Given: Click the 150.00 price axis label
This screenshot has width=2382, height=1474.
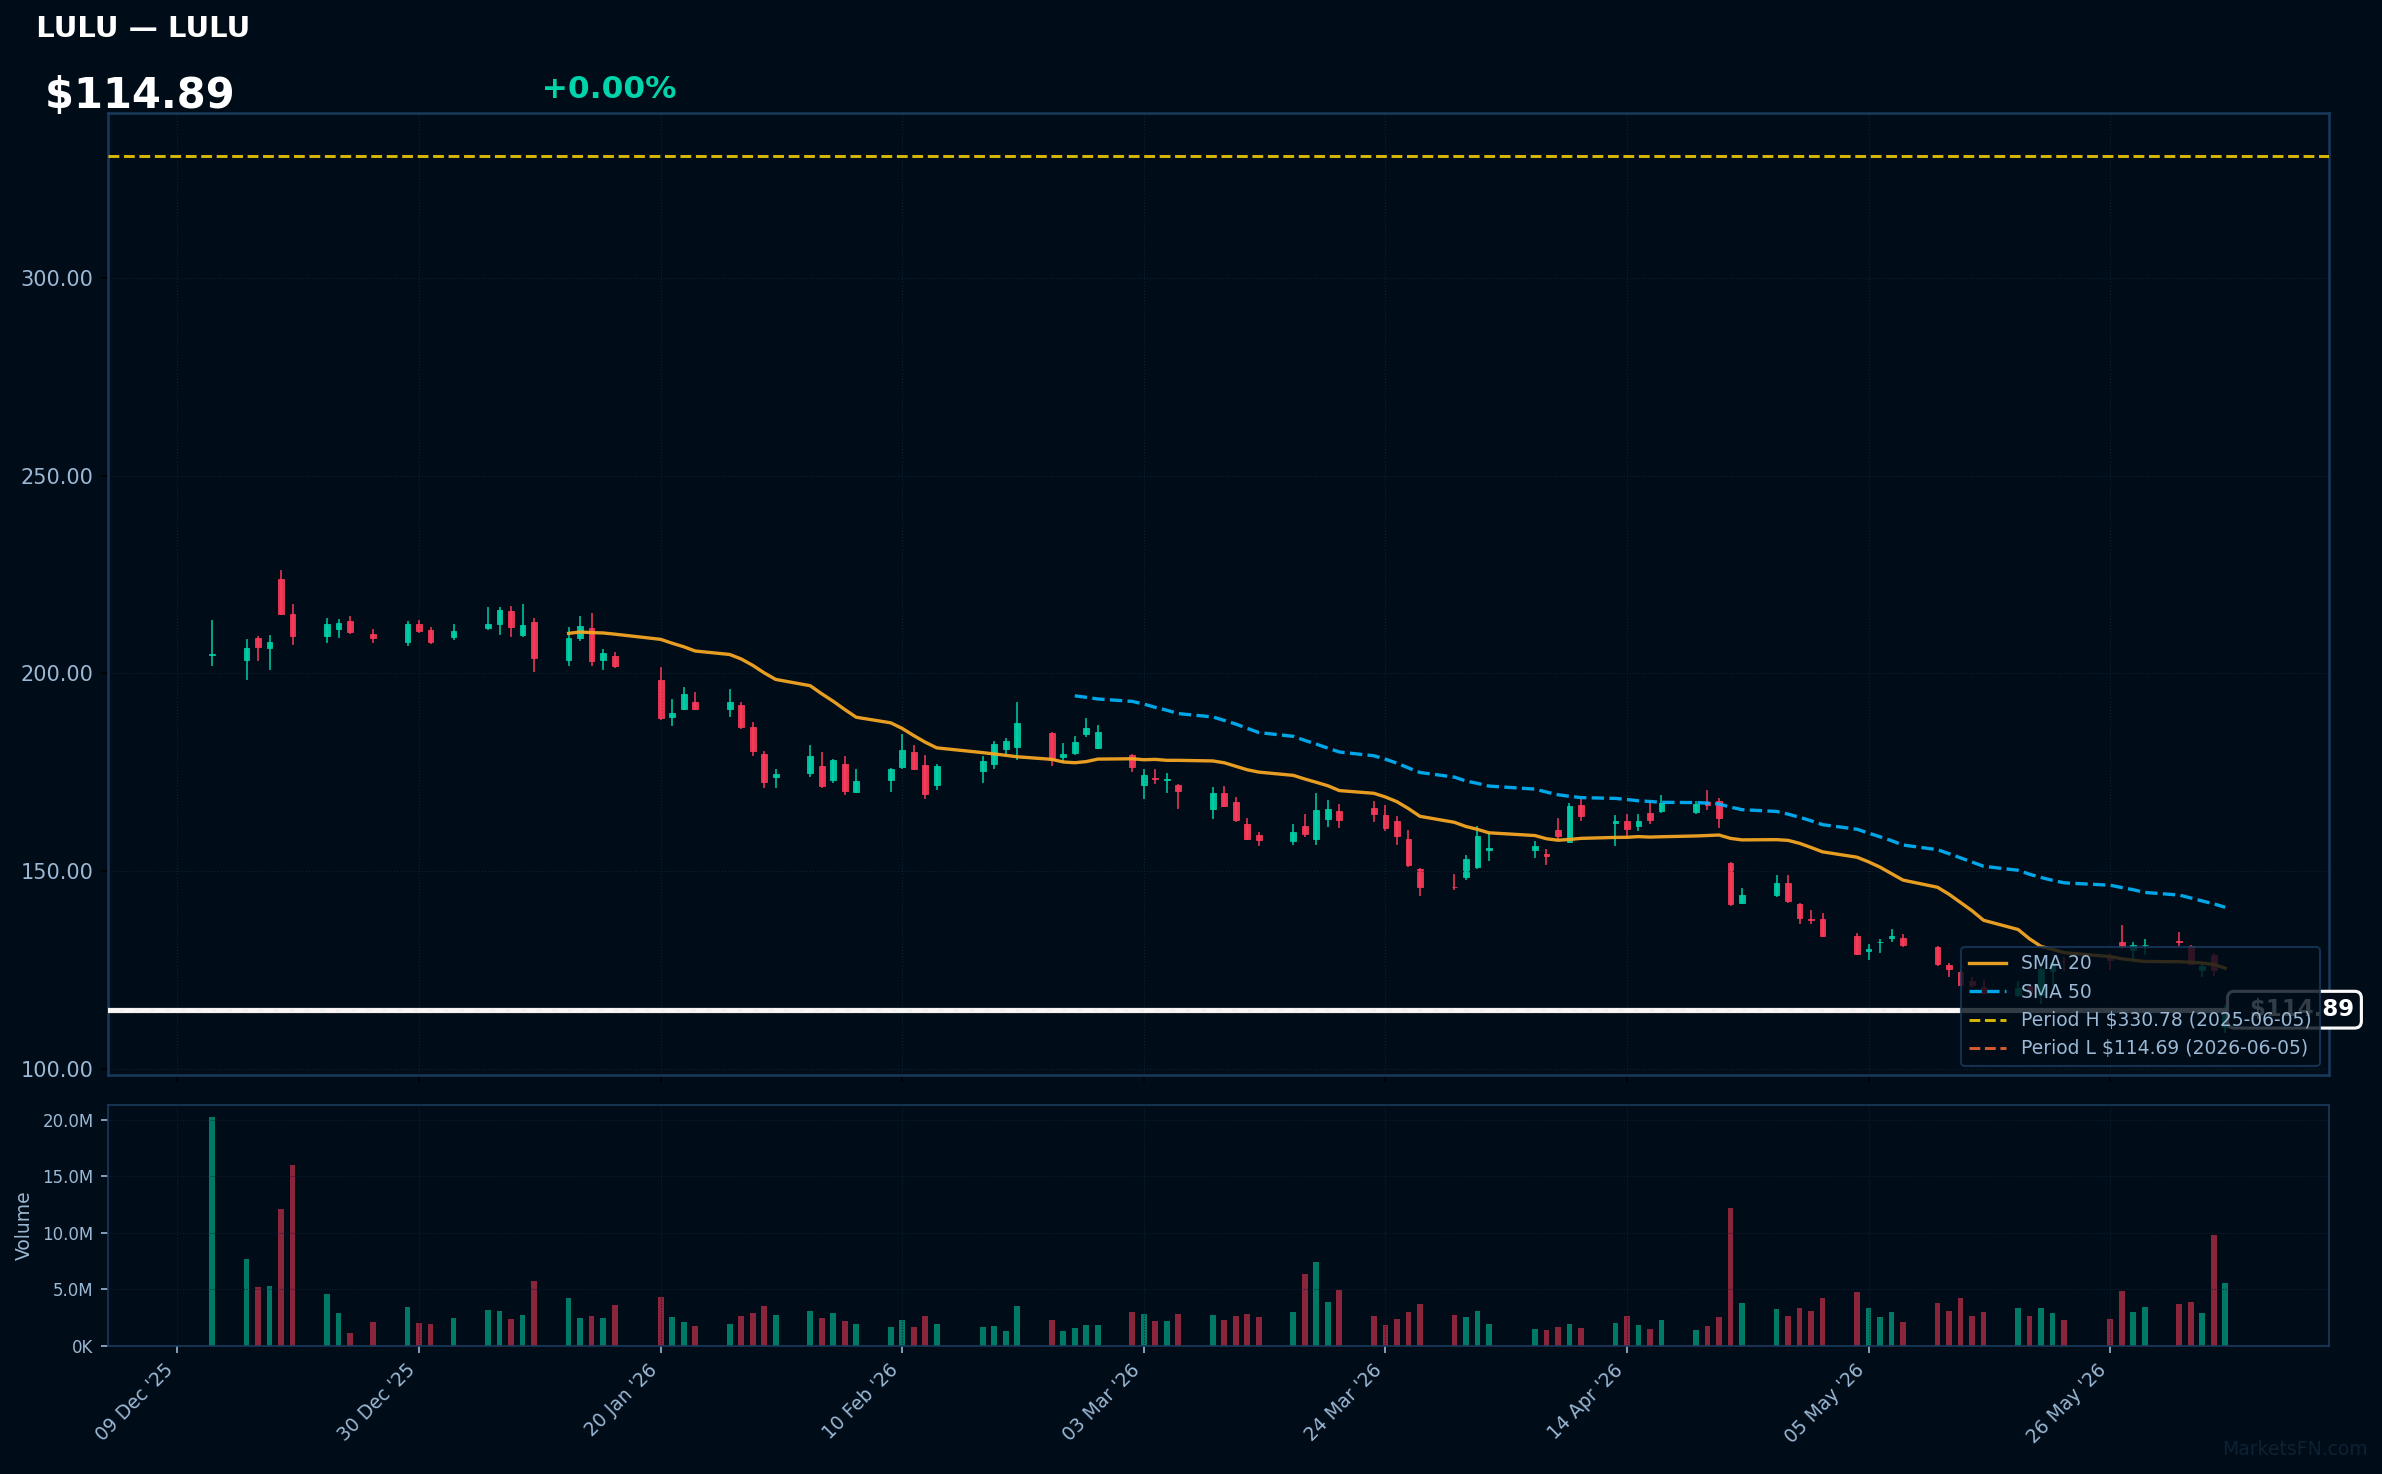Looking at the screenshot, I should coord(57,871).
